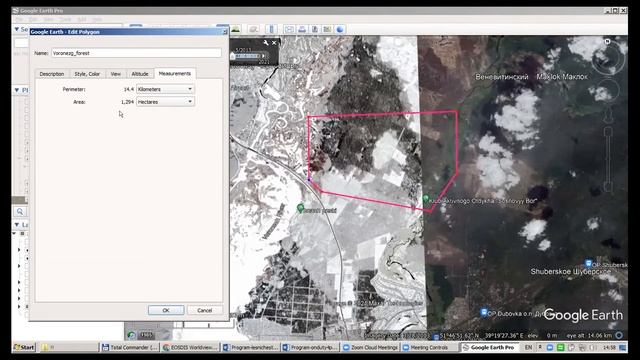
Task: Open the Add menu
Action: click(x=82, y=19)
